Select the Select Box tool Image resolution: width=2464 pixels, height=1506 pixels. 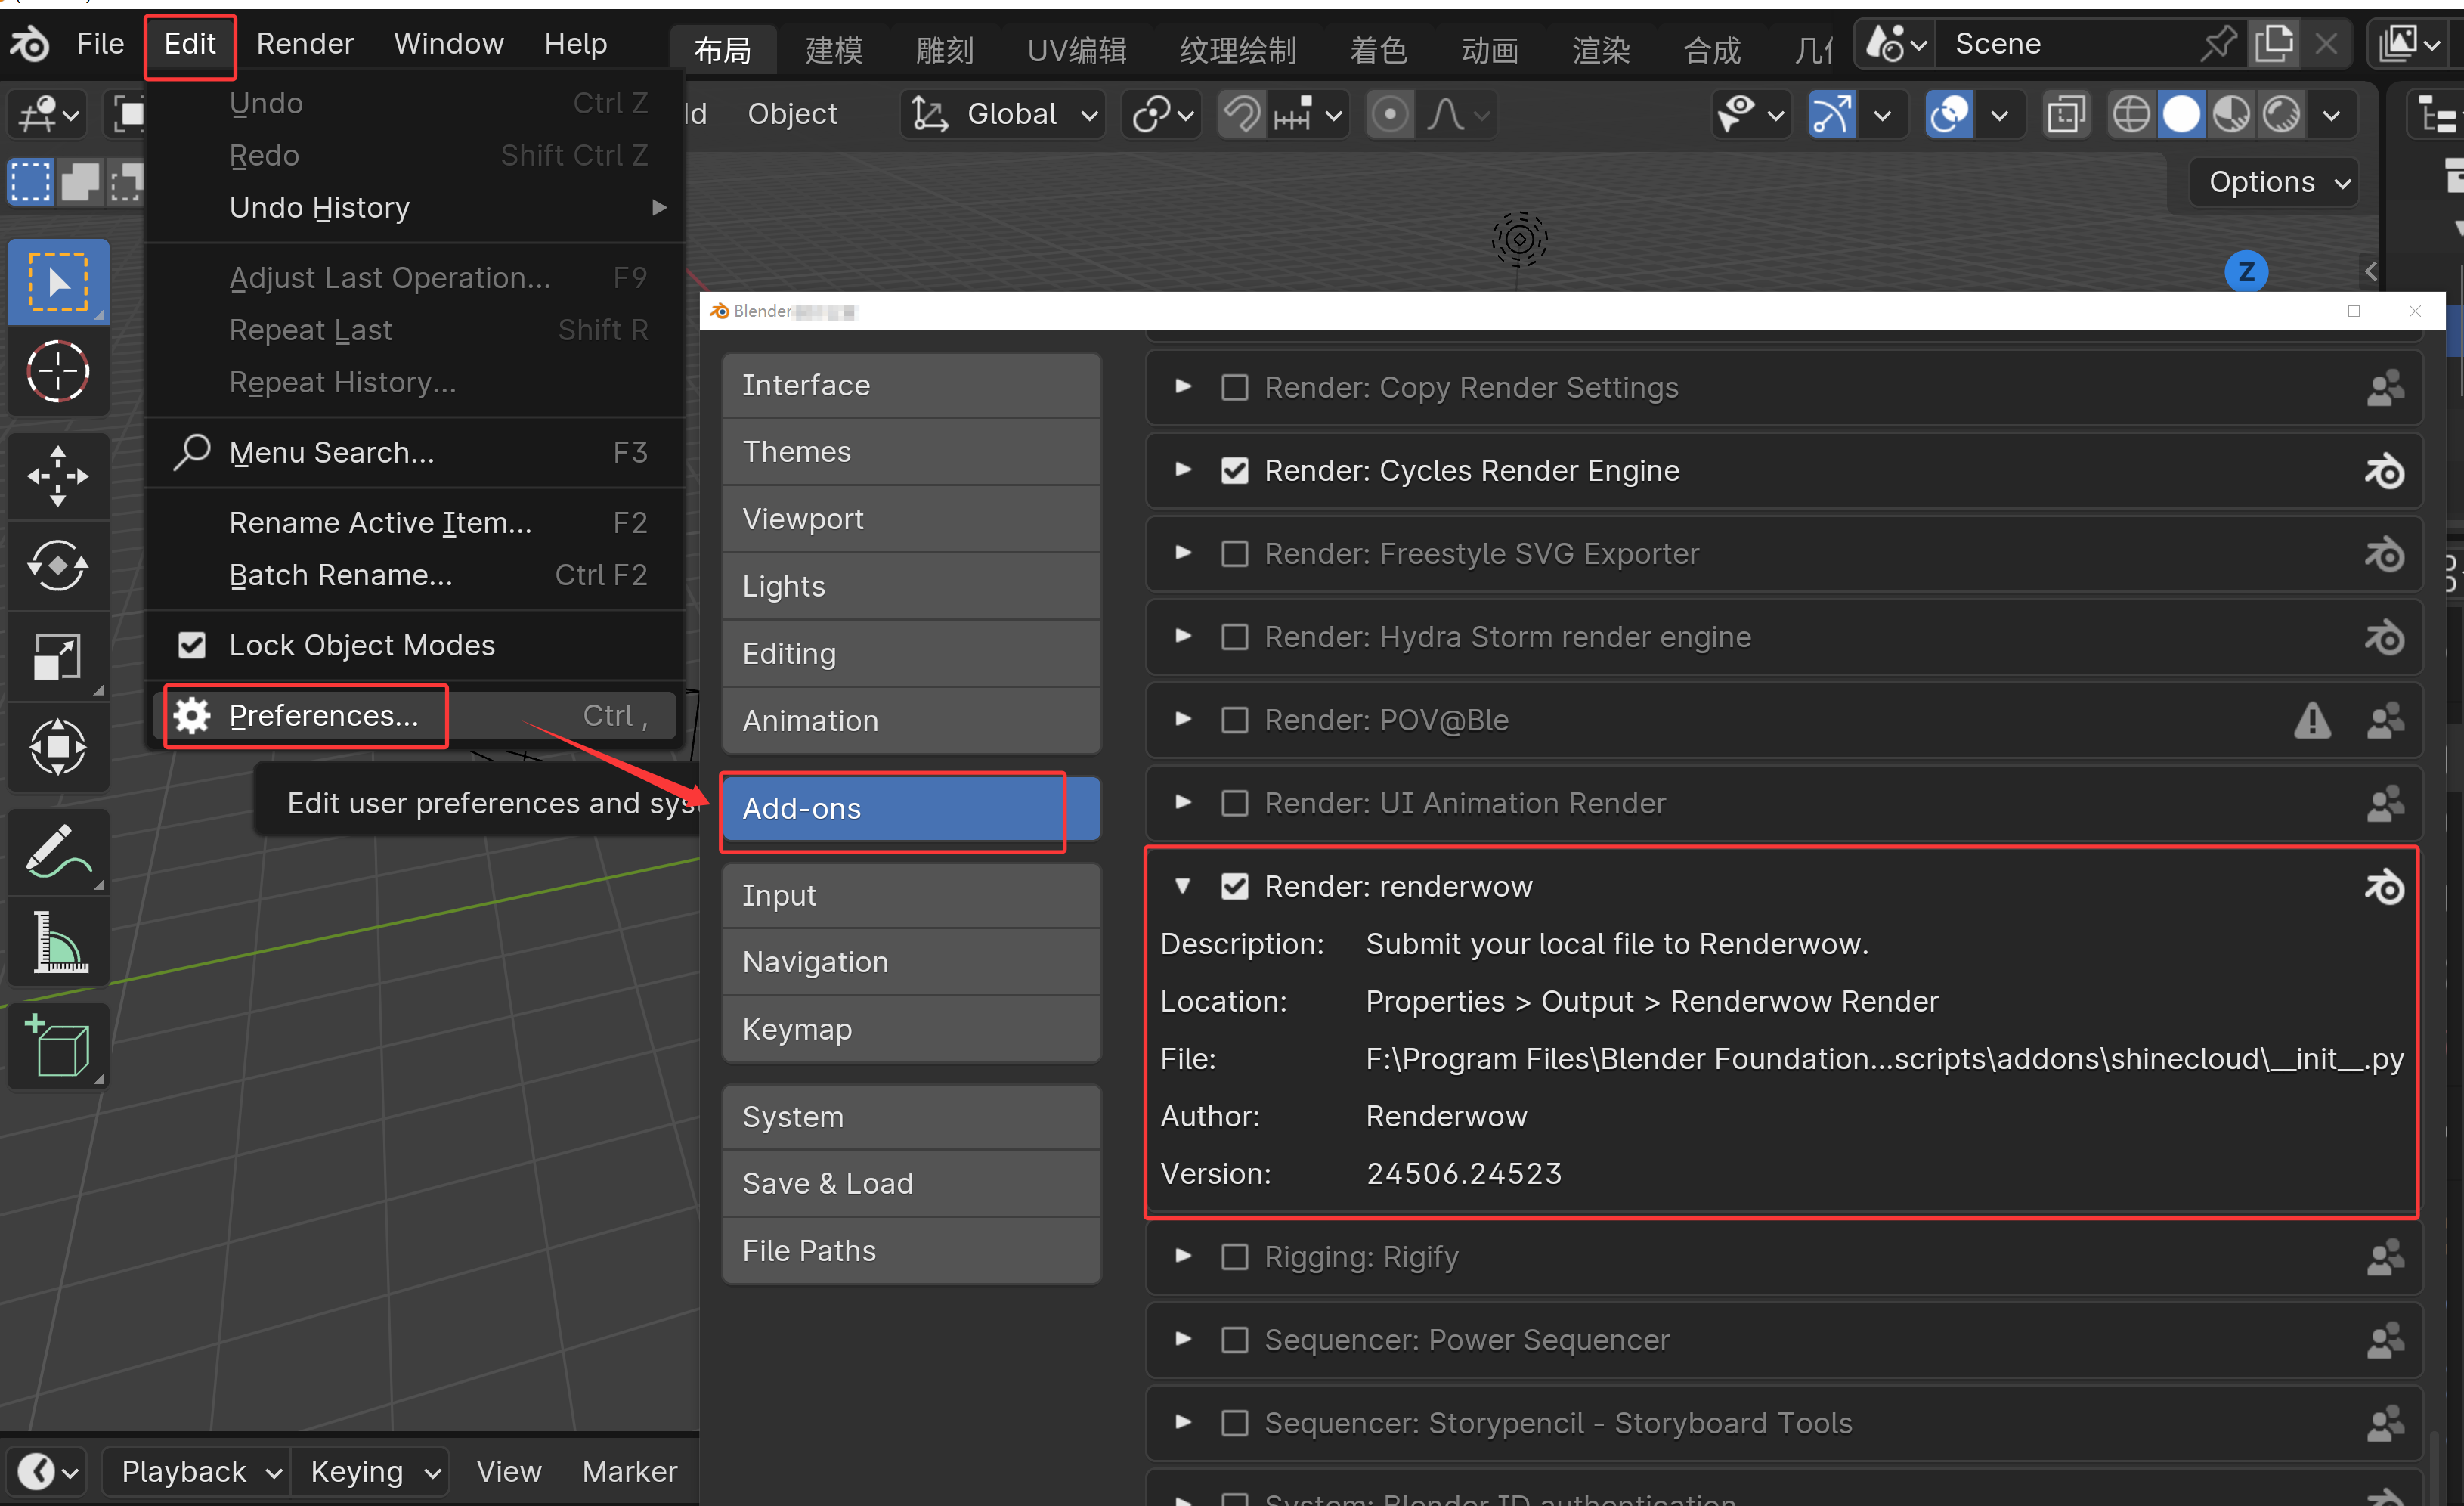coord(58,283)
